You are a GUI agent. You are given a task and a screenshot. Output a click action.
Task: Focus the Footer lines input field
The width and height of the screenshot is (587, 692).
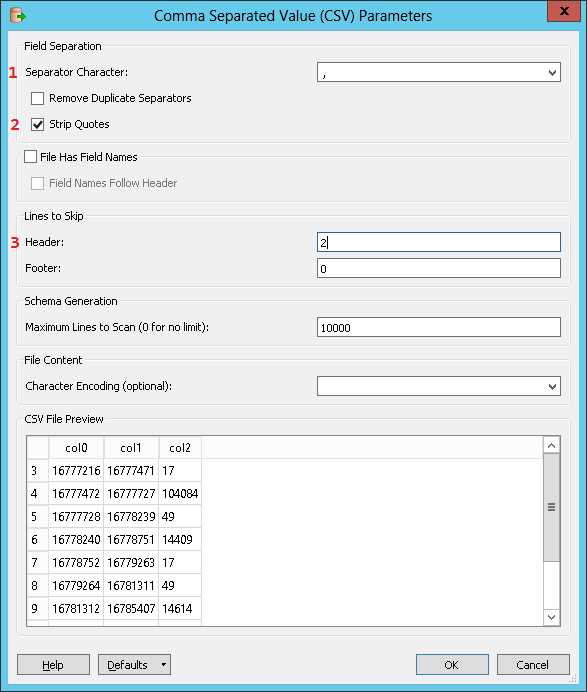(439, 268)
